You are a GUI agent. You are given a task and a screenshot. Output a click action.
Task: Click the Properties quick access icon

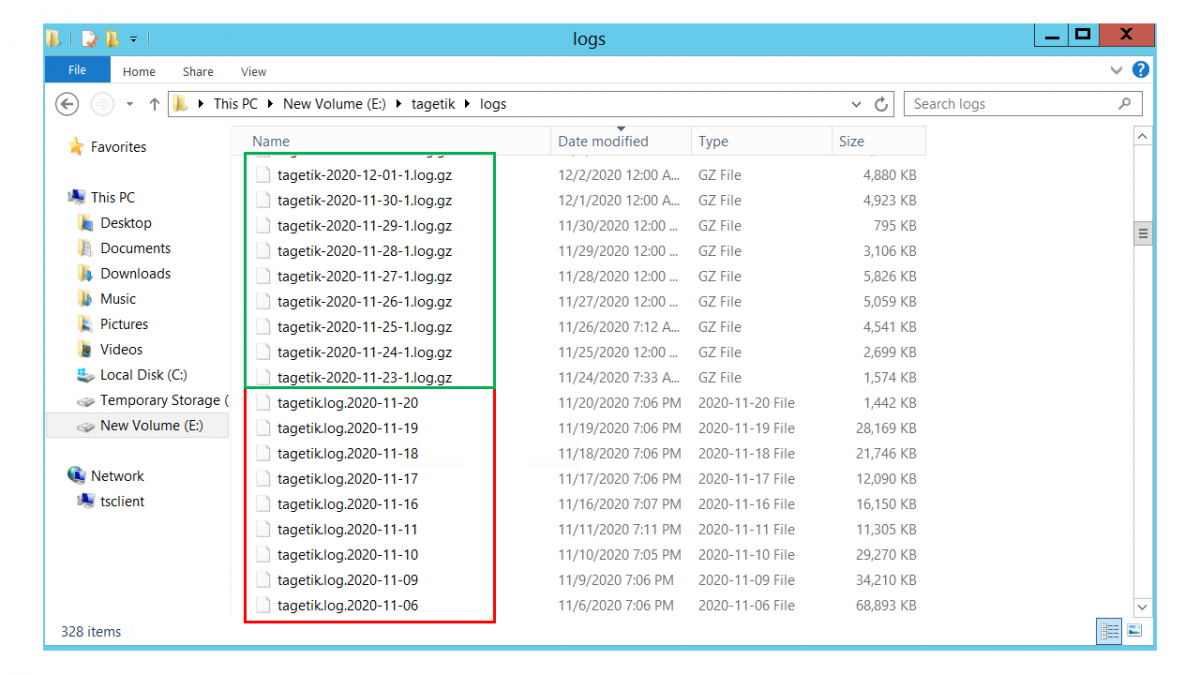click(90, 39)
